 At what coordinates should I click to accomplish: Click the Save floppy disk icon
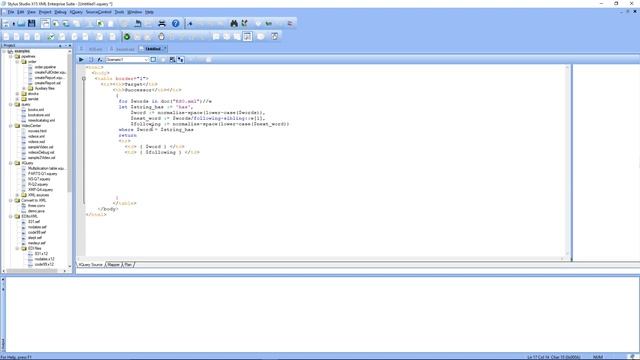[x=31, y=24]
